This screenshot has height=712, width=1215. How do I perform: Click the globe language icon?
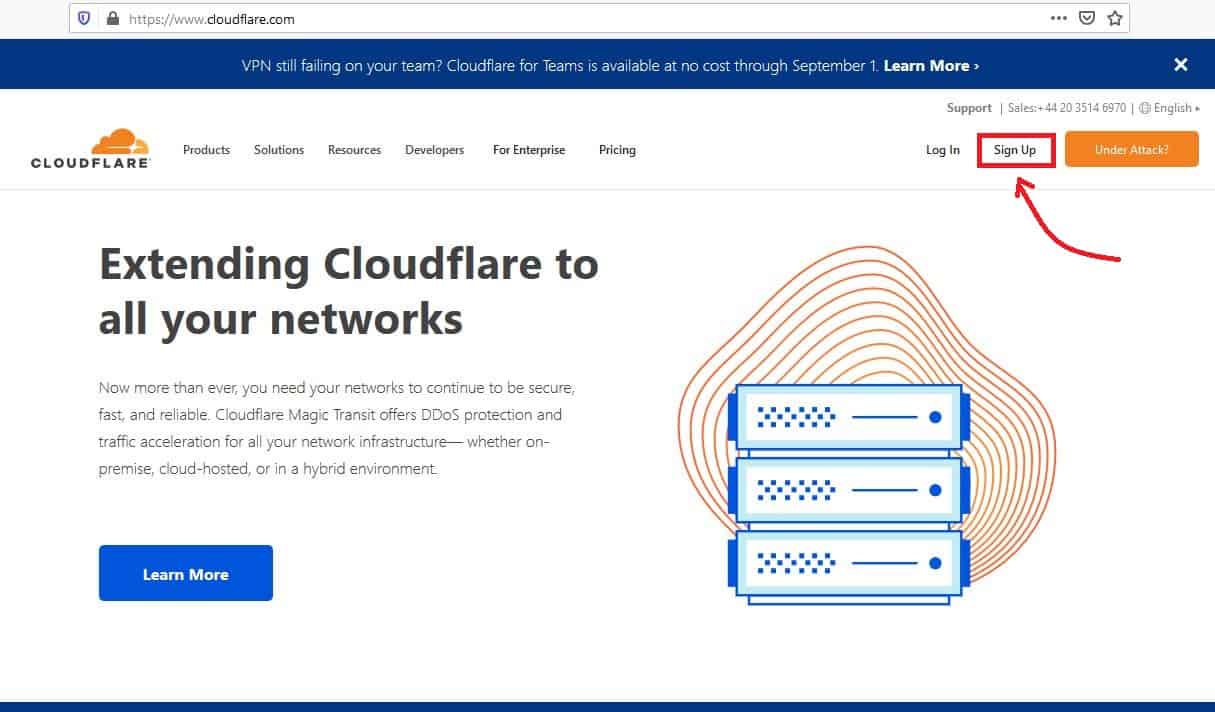[x=1146, y=108]
